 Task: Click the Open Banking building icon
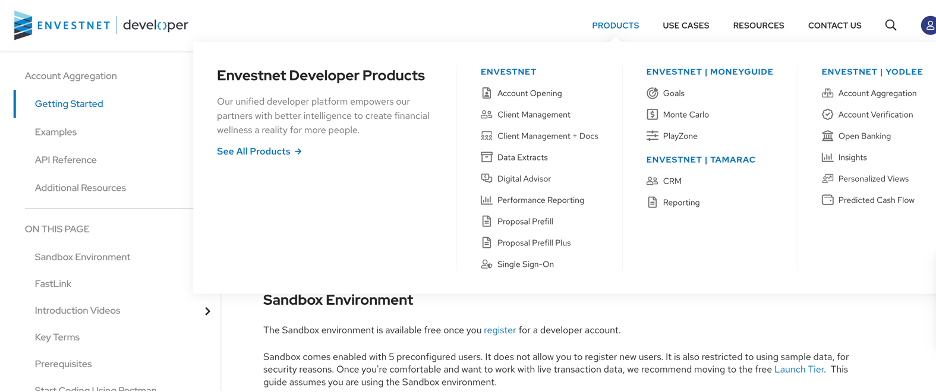827,136
